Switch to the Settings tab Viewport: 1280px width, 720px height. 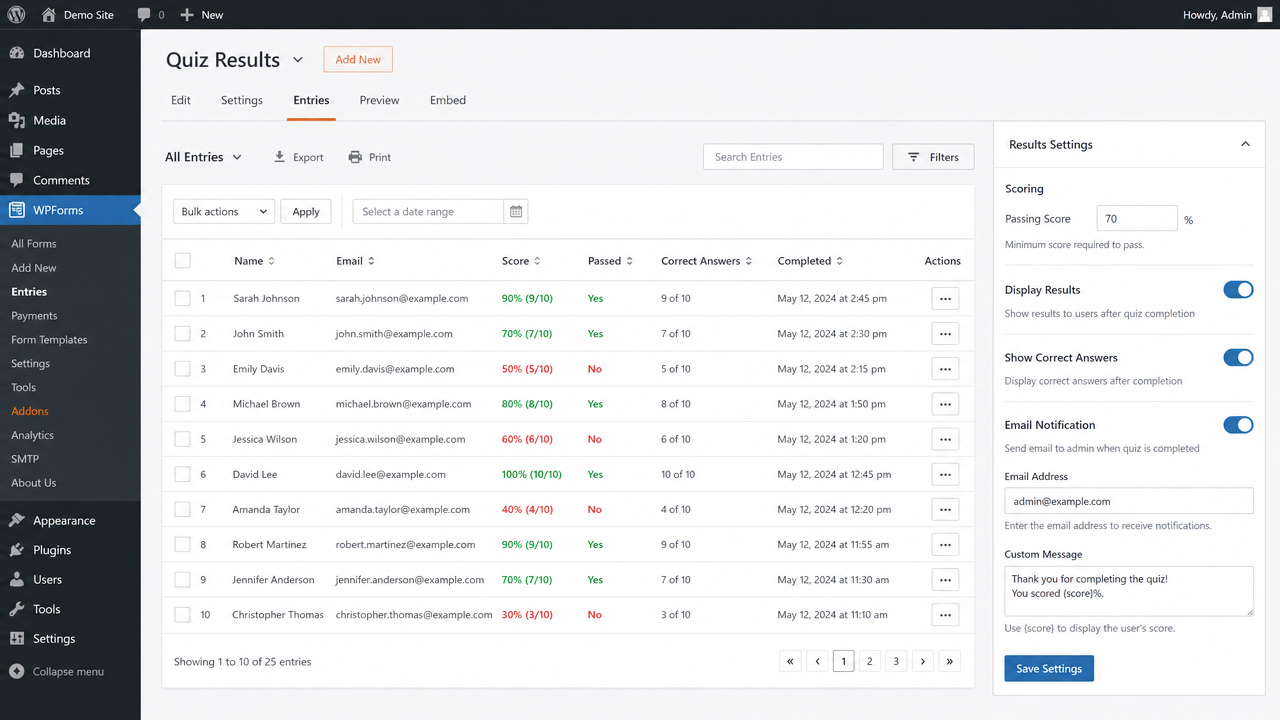pos(242,100)
